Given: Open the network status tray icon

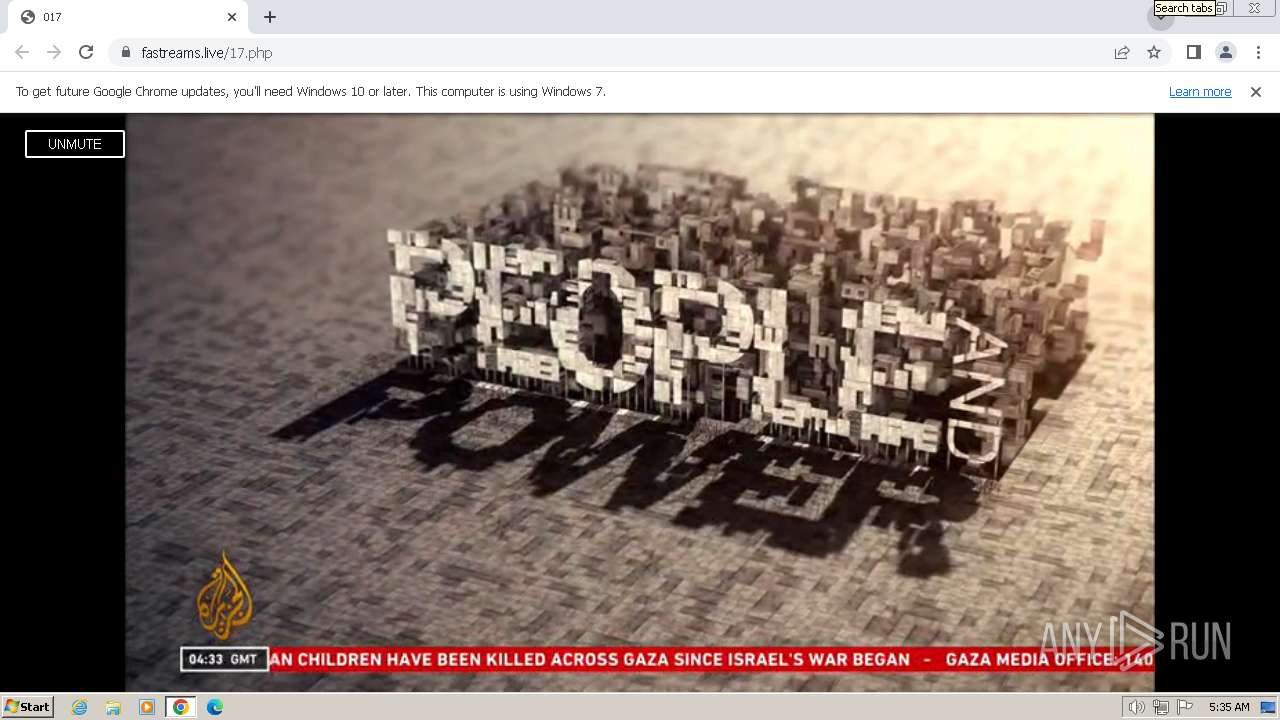Looking at the screenshot, I should point(1161,707).
